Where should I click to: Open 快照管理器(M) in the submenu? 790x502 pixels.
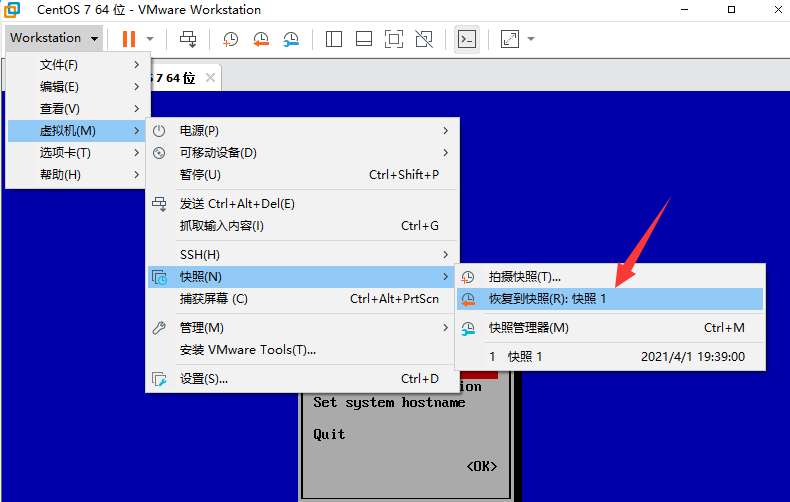click(x=610, y=328)
